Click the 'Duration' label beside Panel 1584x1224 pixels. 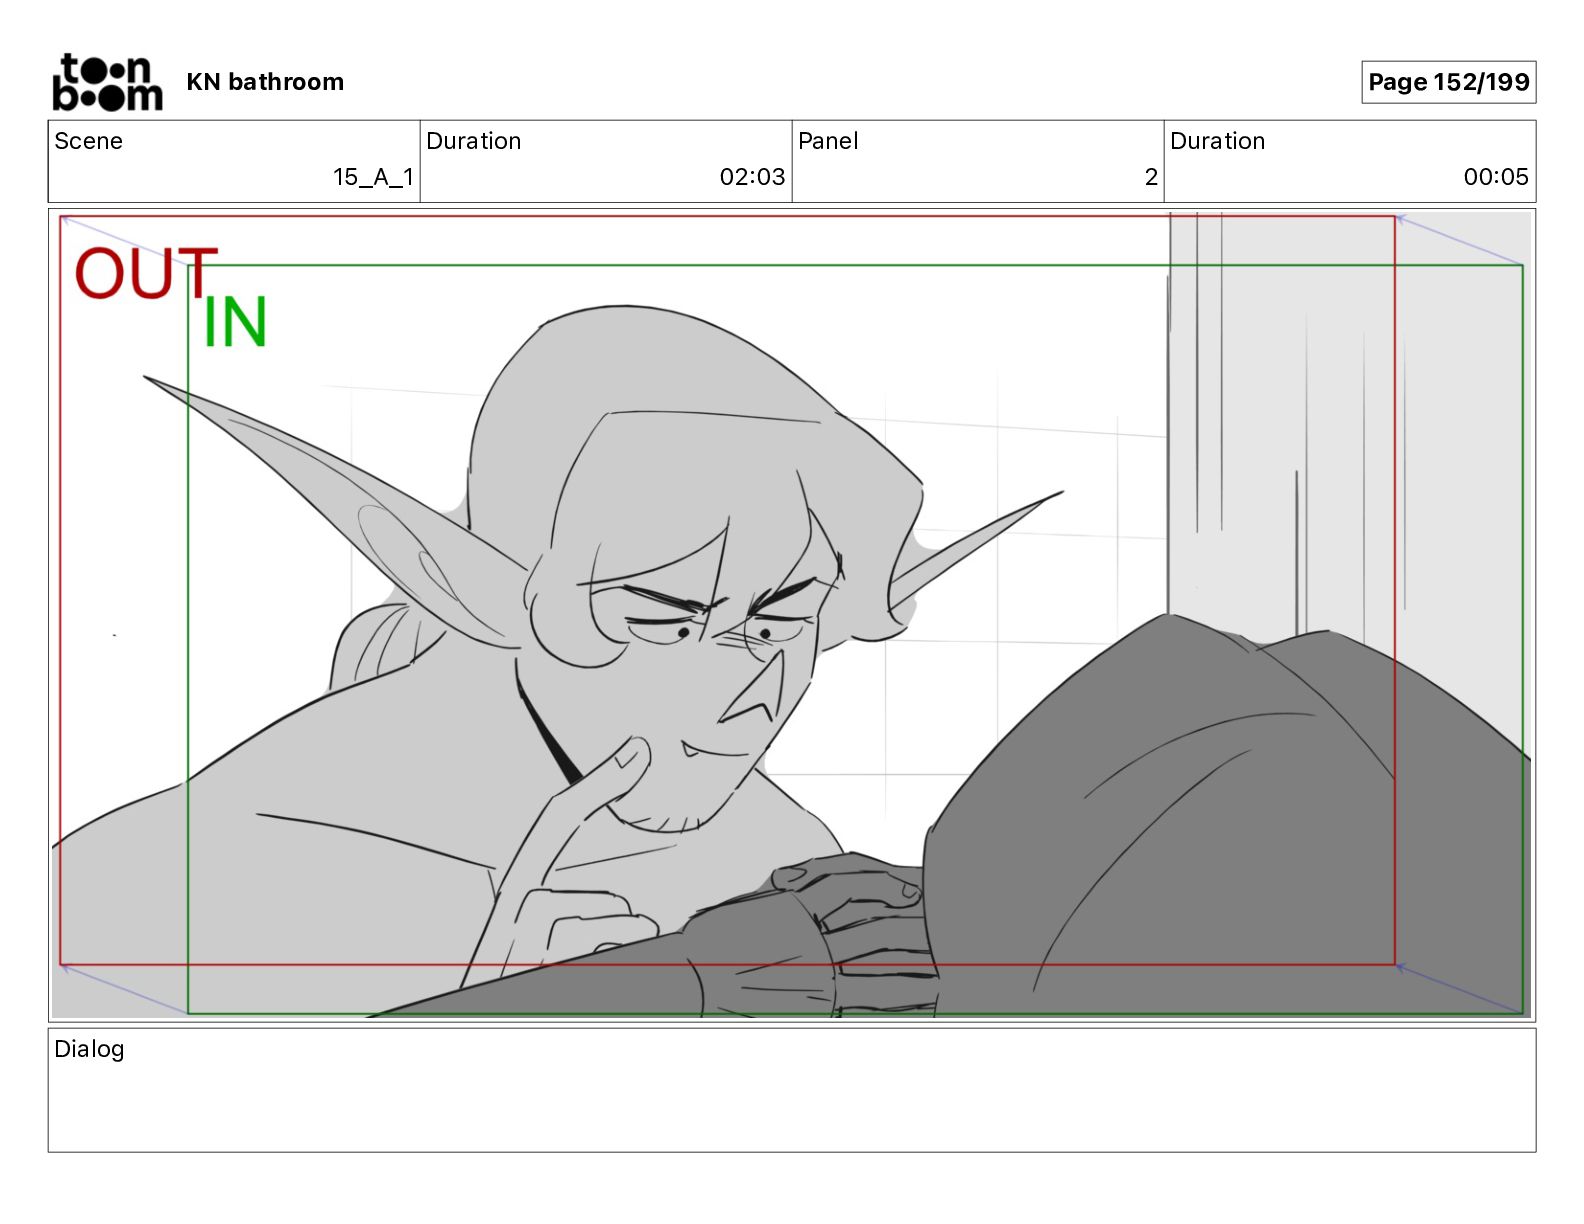(1217, 141)
